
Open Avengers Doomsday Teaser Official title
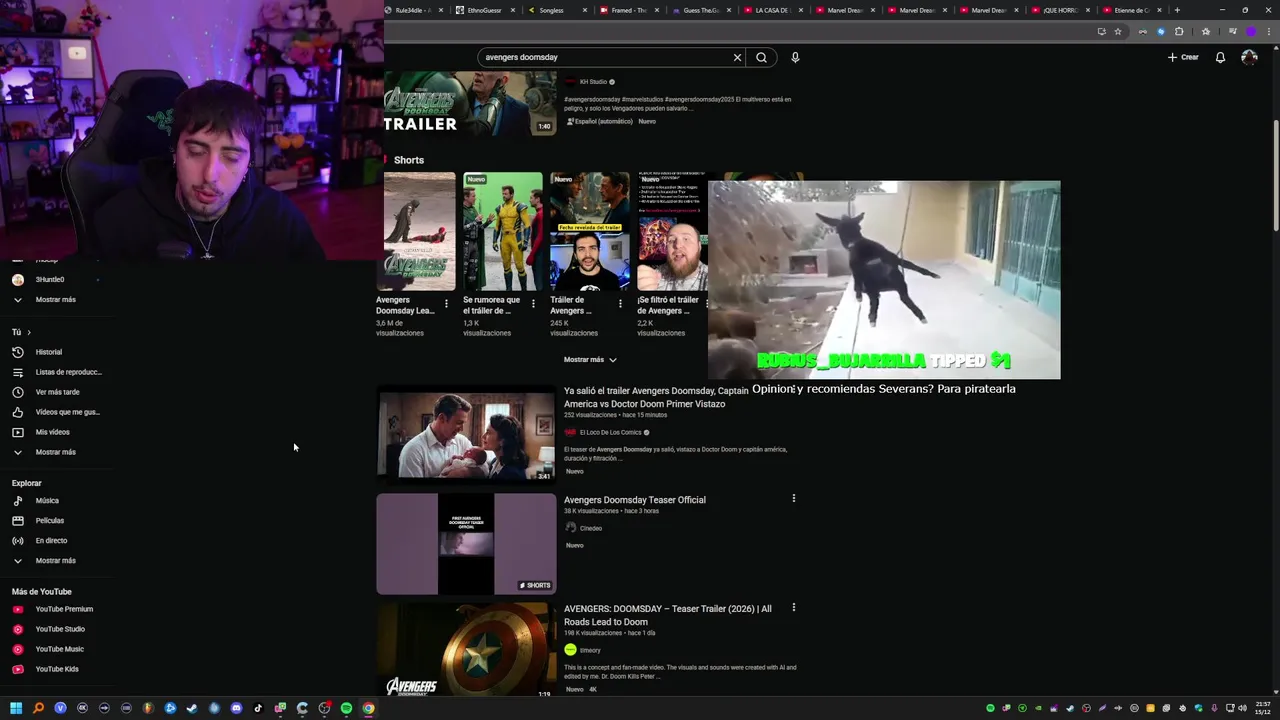coord(635,500)
